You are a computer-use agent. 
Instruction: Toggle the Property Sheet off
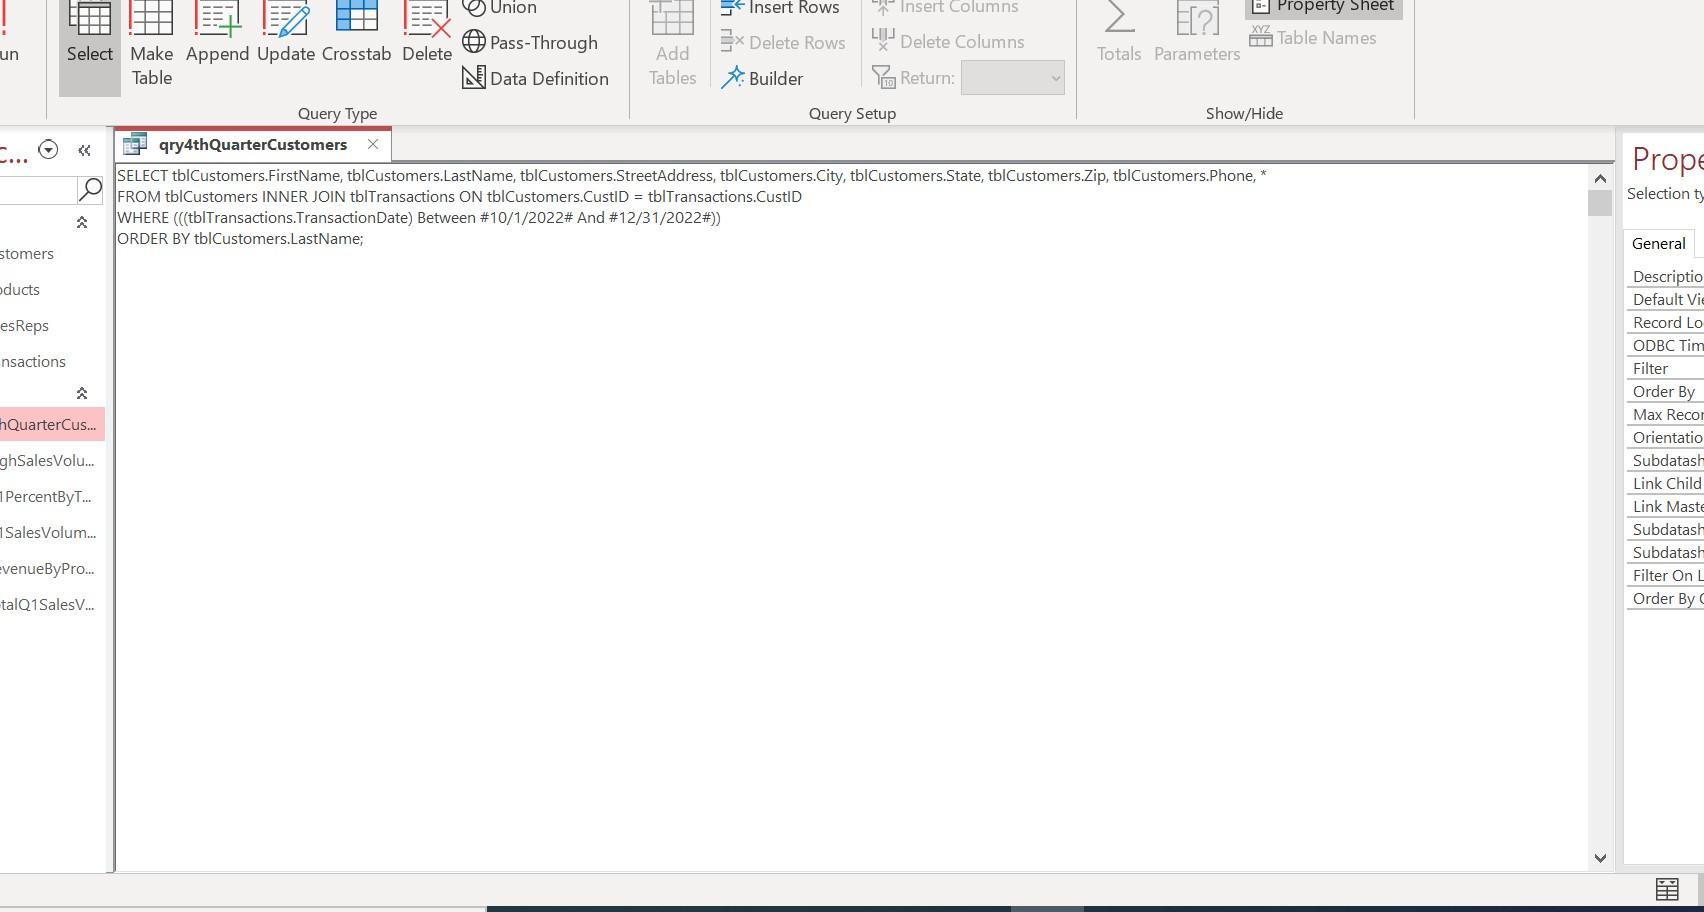[1322, 6]
